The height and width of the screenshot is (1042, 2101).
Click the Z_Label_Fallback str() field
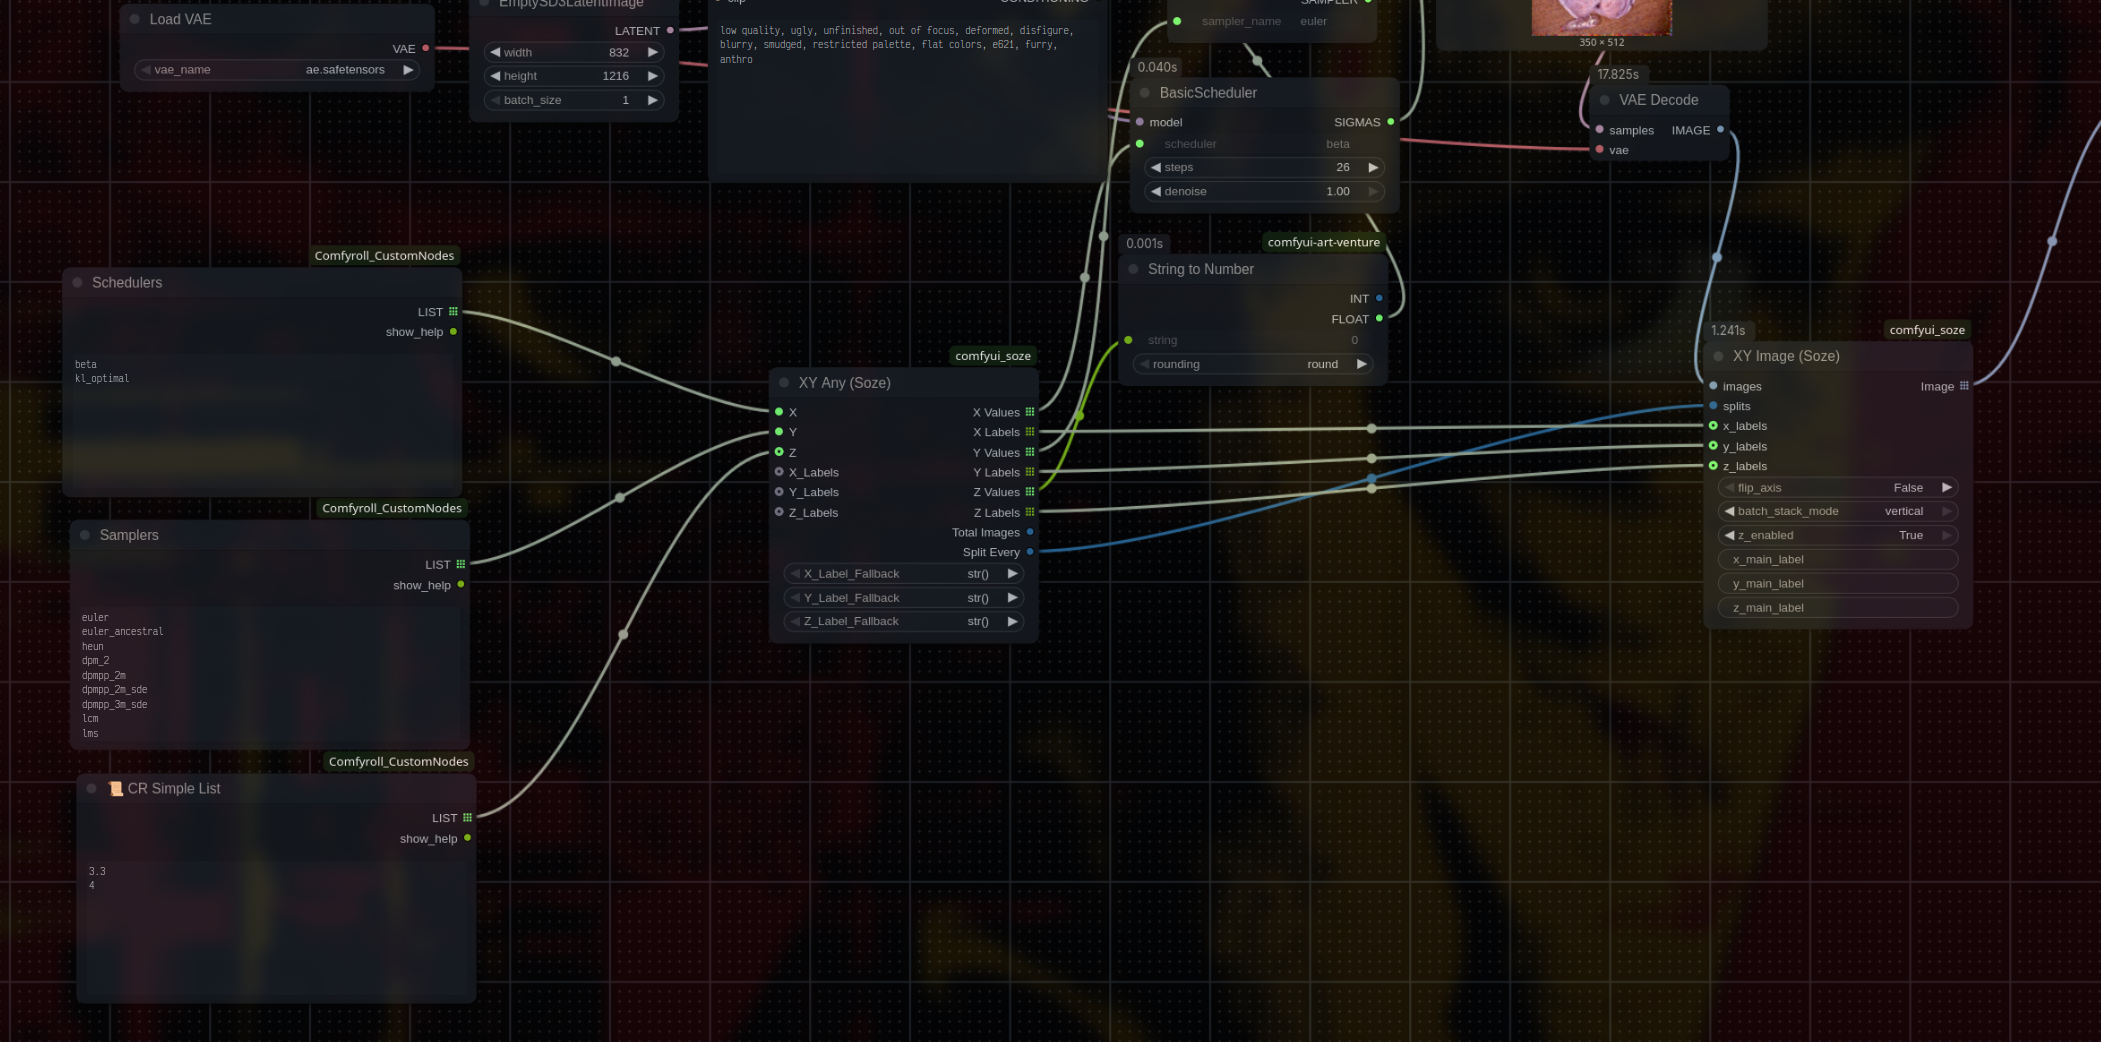(x=904, y=621)
